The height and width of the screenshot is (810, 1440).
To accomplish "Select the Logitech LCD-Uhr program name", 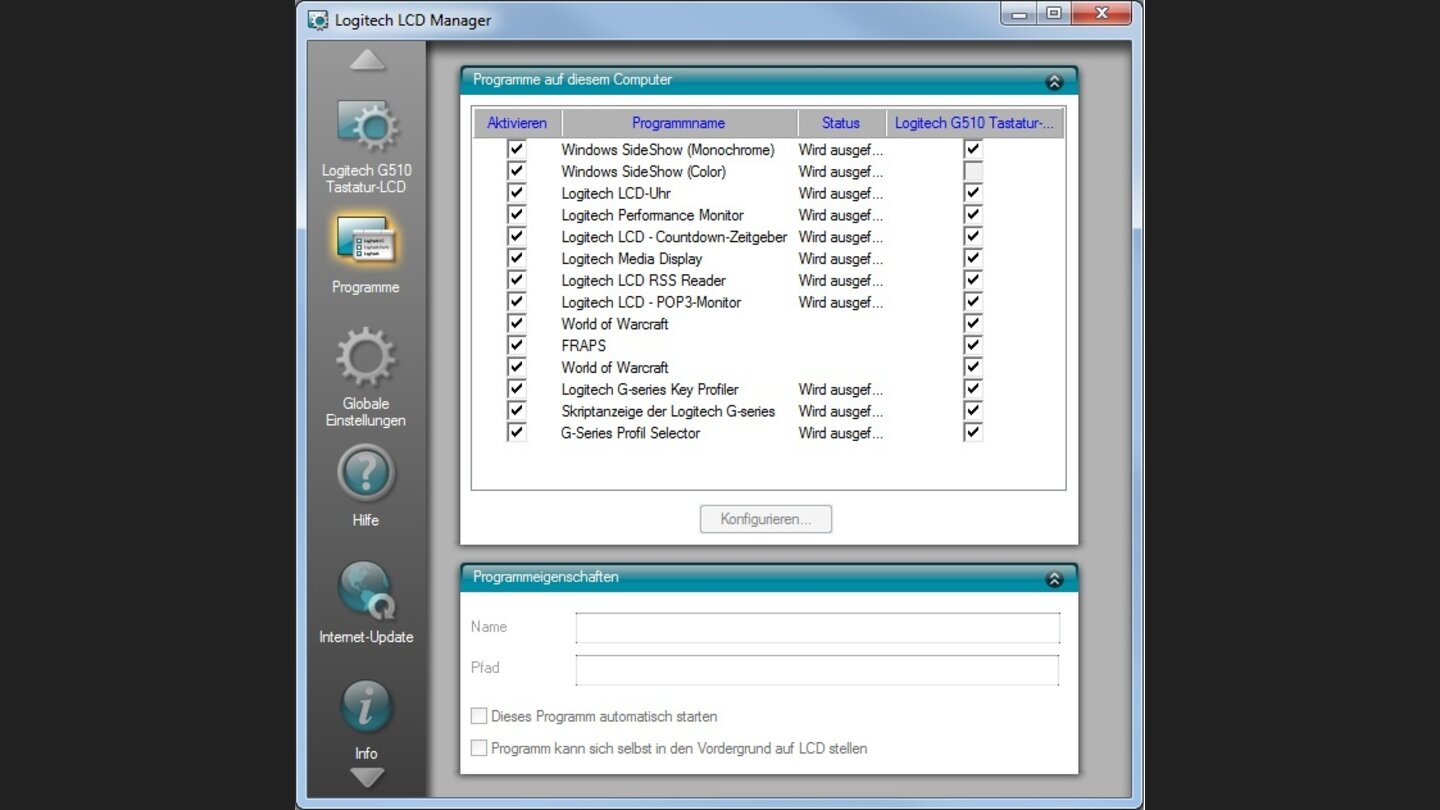I will pyautogui.click(x=616, y=193).
